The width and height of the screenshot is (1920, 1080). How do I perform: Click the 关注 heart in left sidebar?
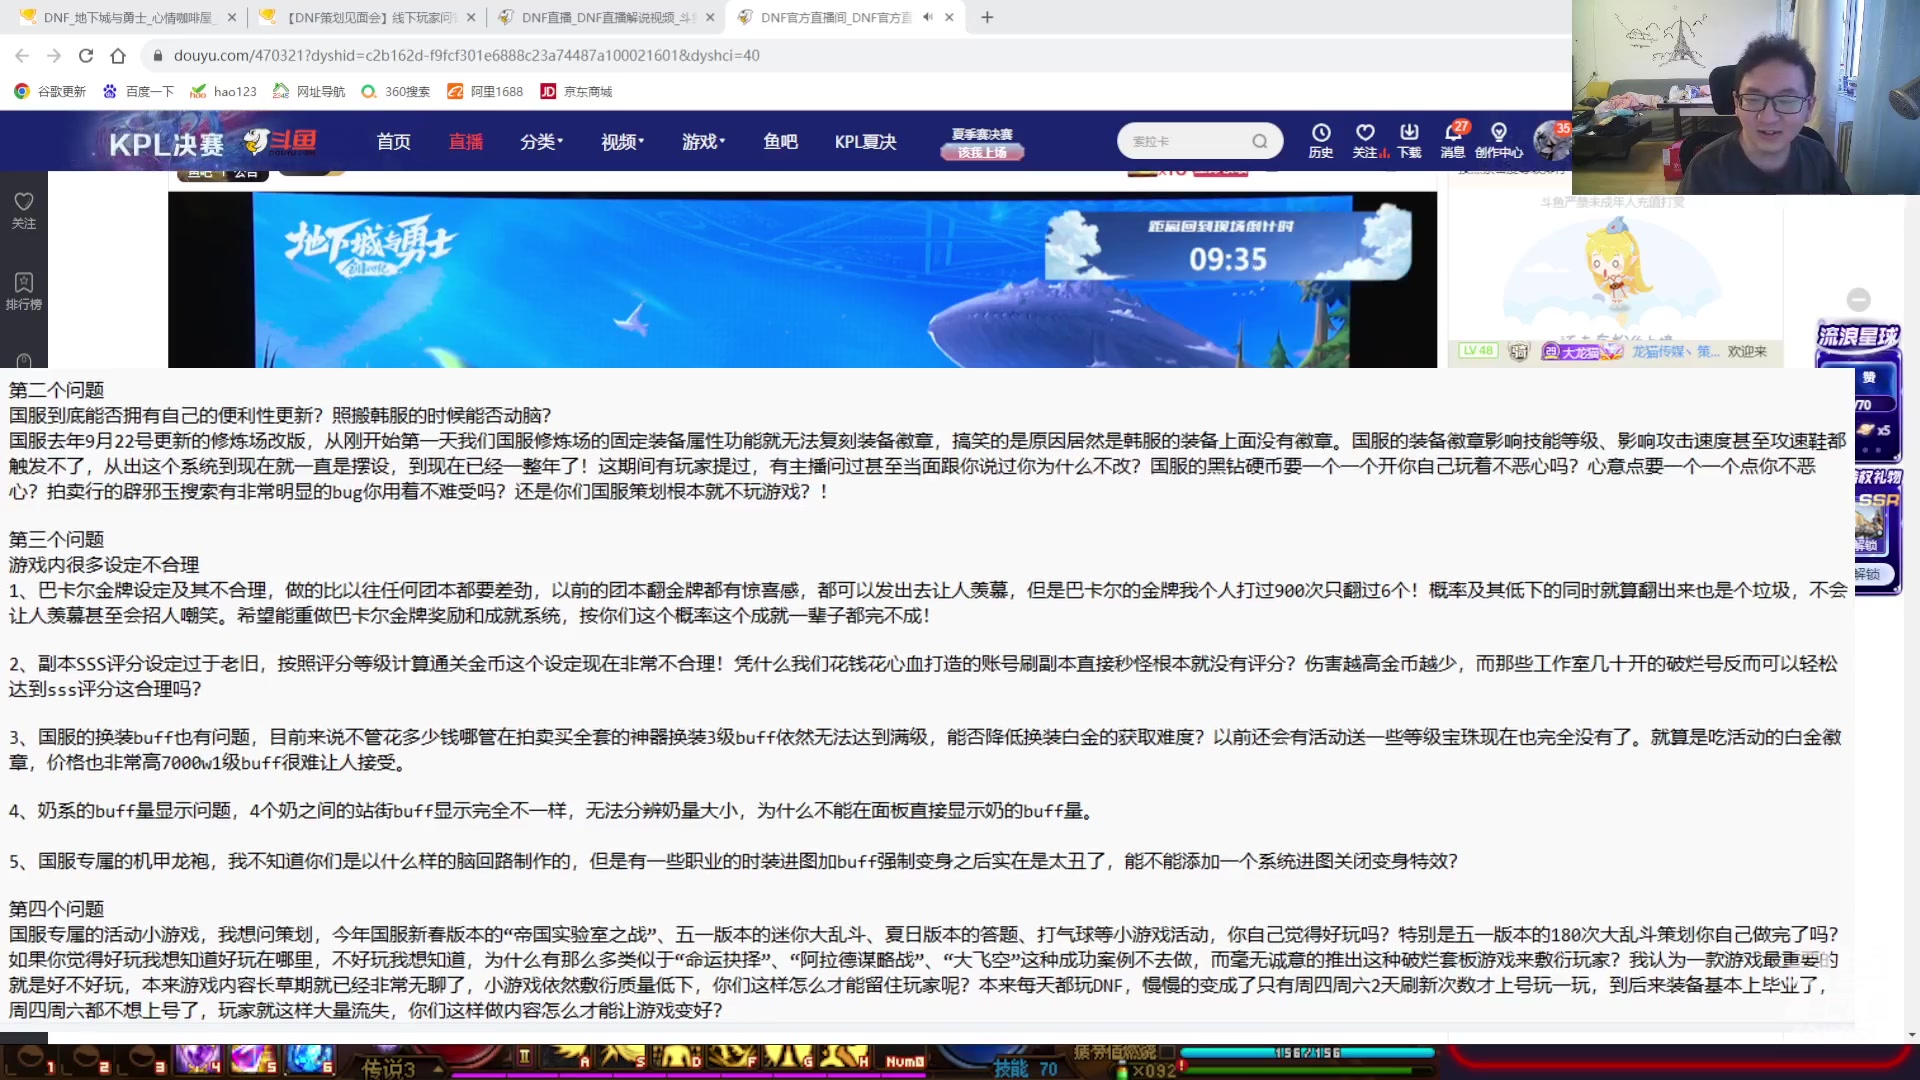pyautogui.click(x=23, y=210)
